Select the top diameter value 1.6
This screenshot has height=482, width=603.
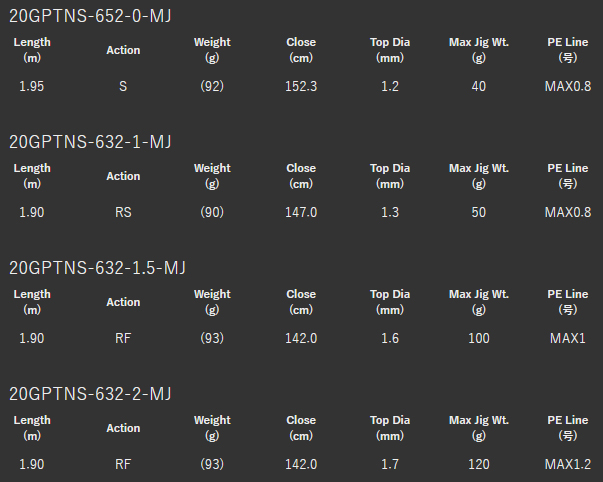[390, 338]
